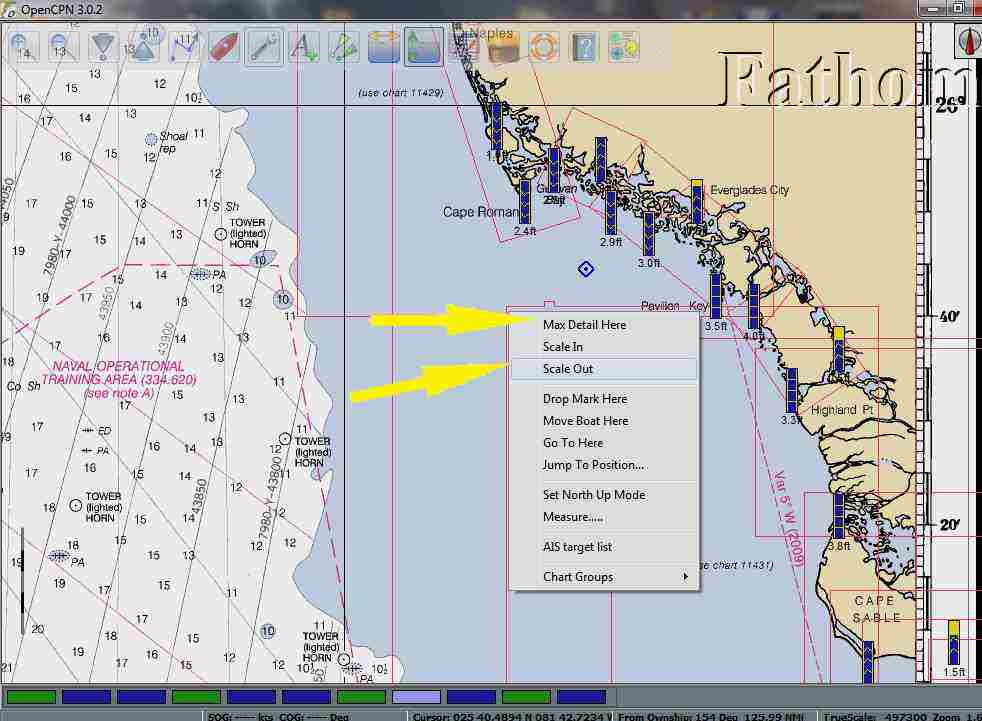Click the CAPE SABLE chart label
982x721 pixels.
(876, 609)
